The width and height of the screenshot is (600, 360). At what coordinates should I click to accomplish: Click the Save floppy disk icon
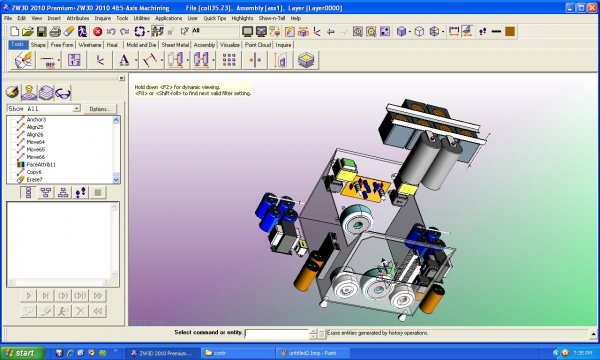tap(41, 31)
